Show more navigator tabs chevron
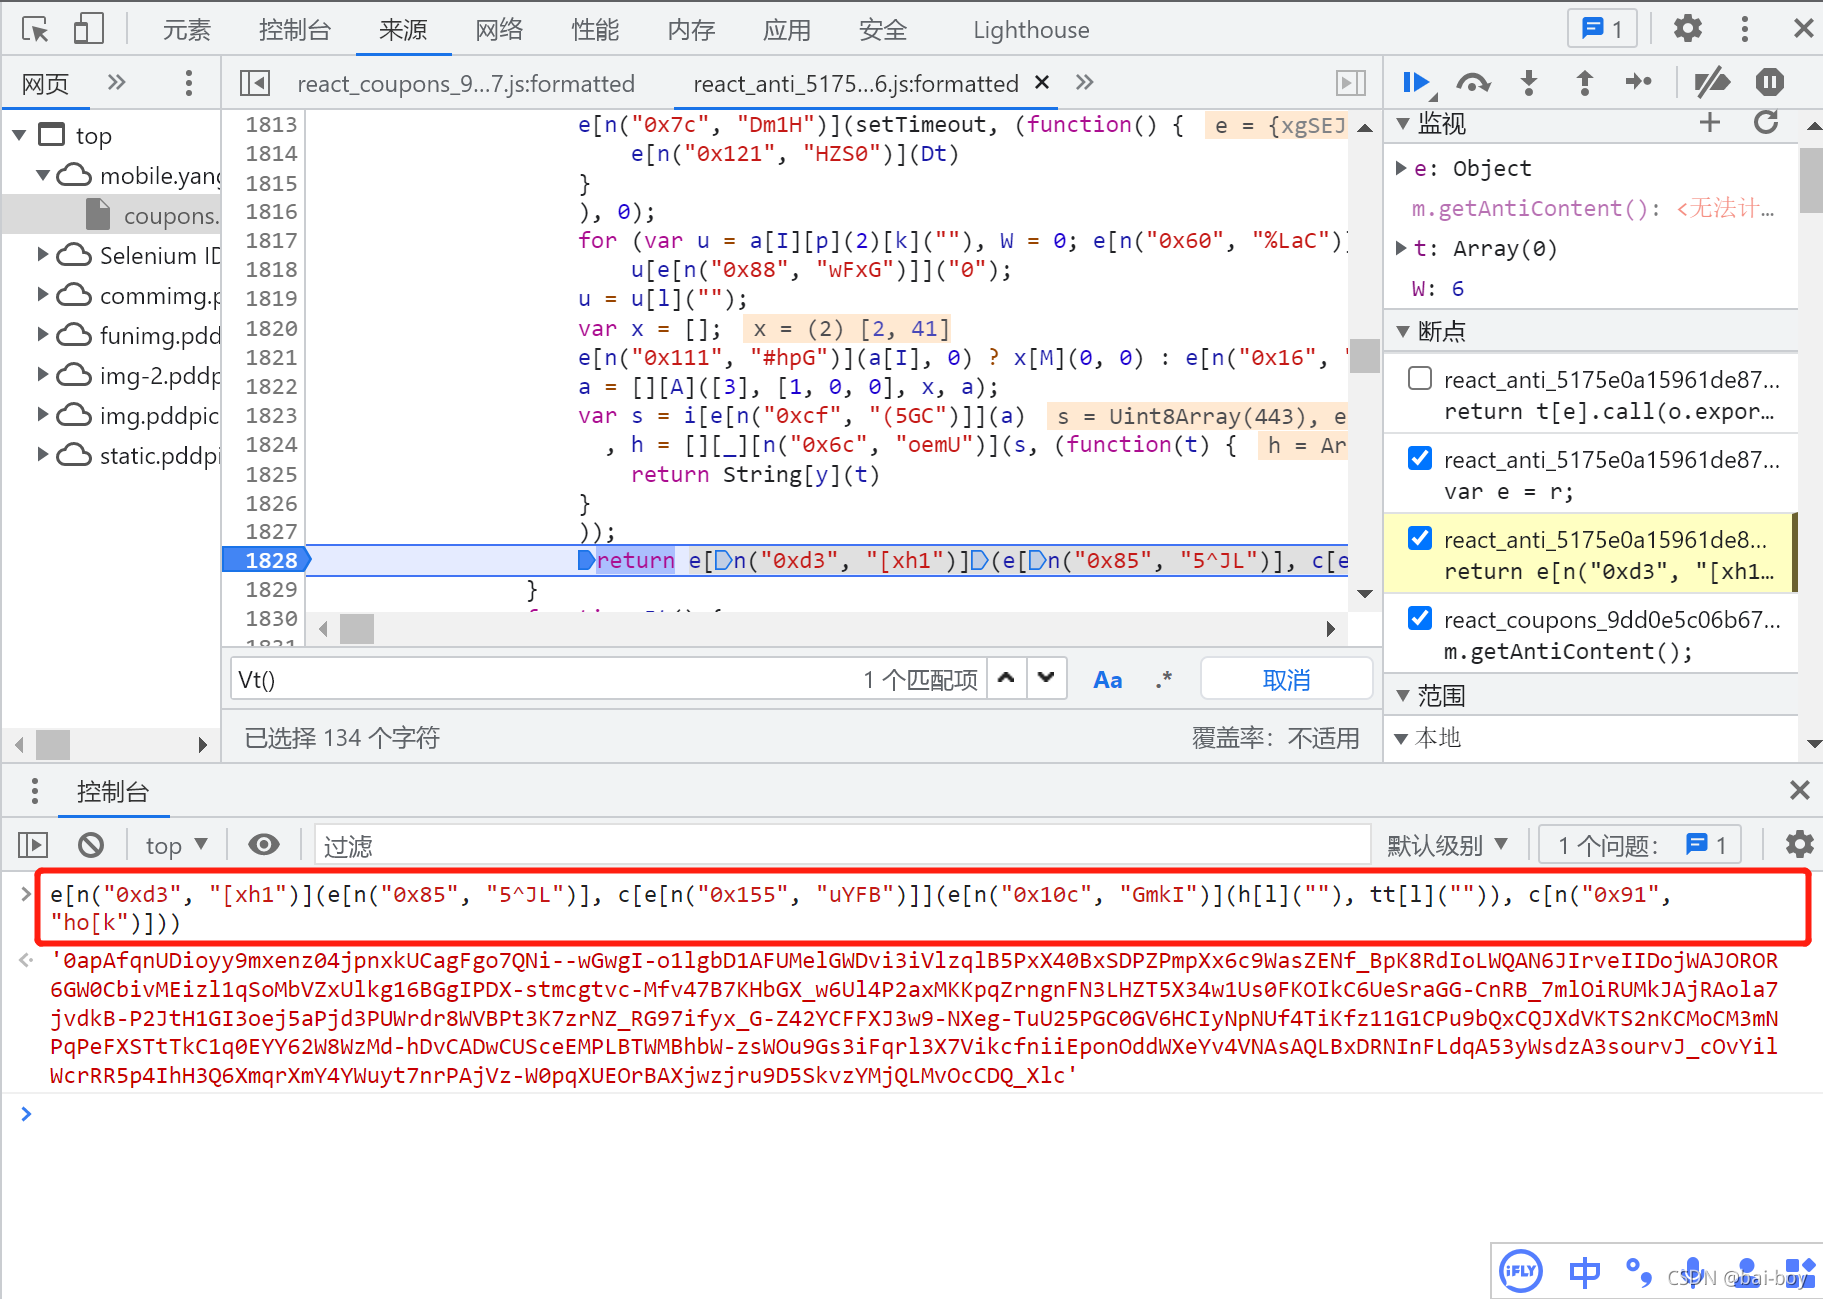 coord(117,82)
